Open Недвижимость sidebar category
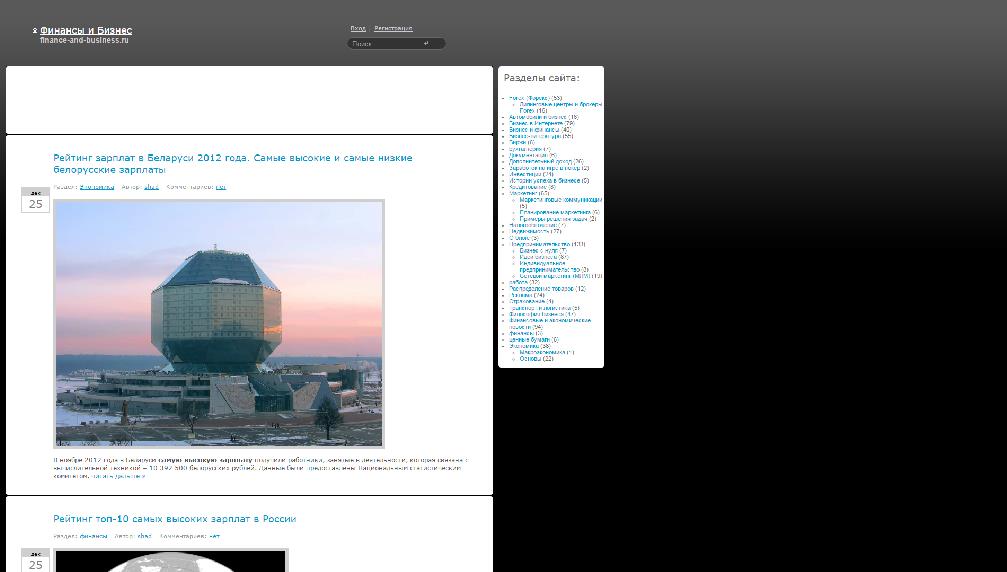 click(530, 231)
